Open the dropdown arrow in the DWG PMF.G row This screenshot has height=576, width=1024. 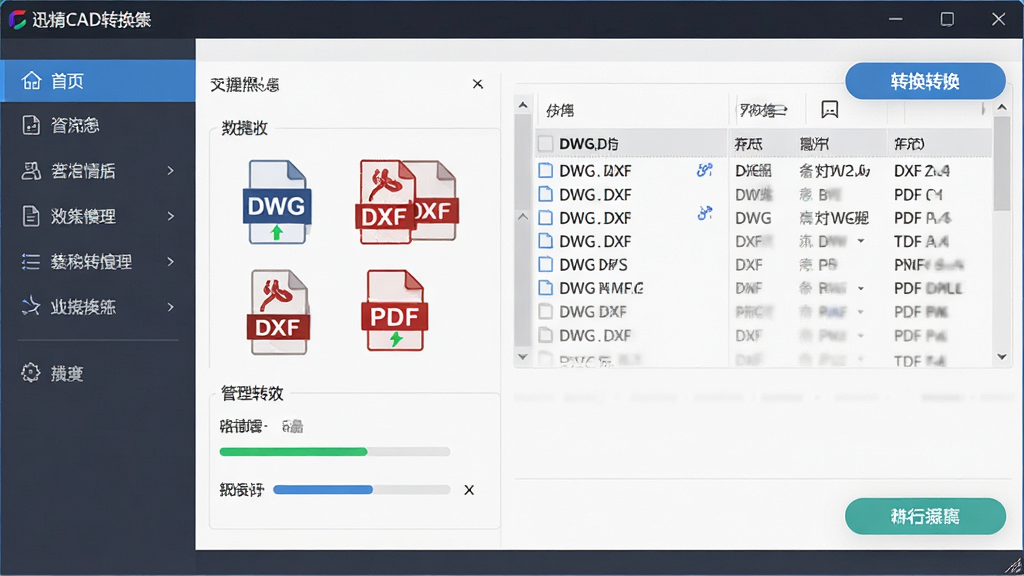tap(861, 289)
